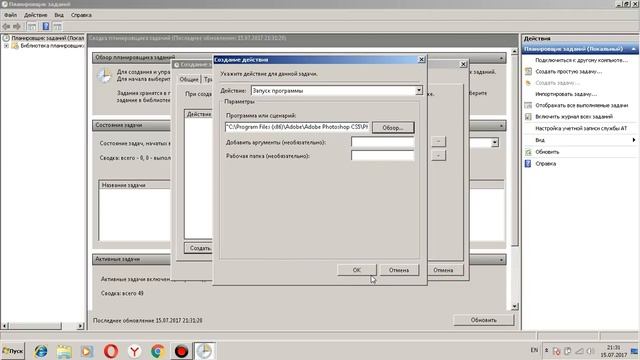Click Справка action in Actions pane

coord(545,164)
